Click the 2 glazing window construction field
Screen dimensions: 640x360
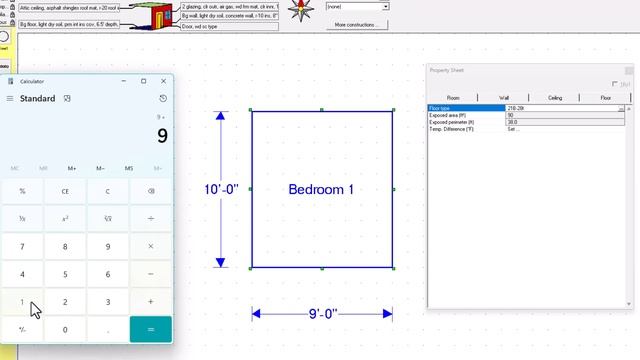(230, 7)
